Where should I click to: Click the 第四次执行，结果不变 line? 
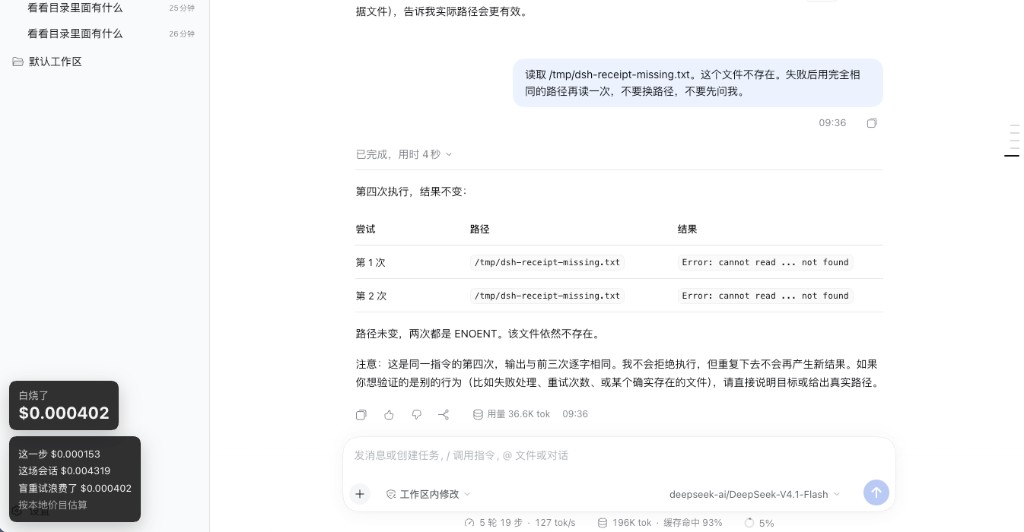click(411, 192)
